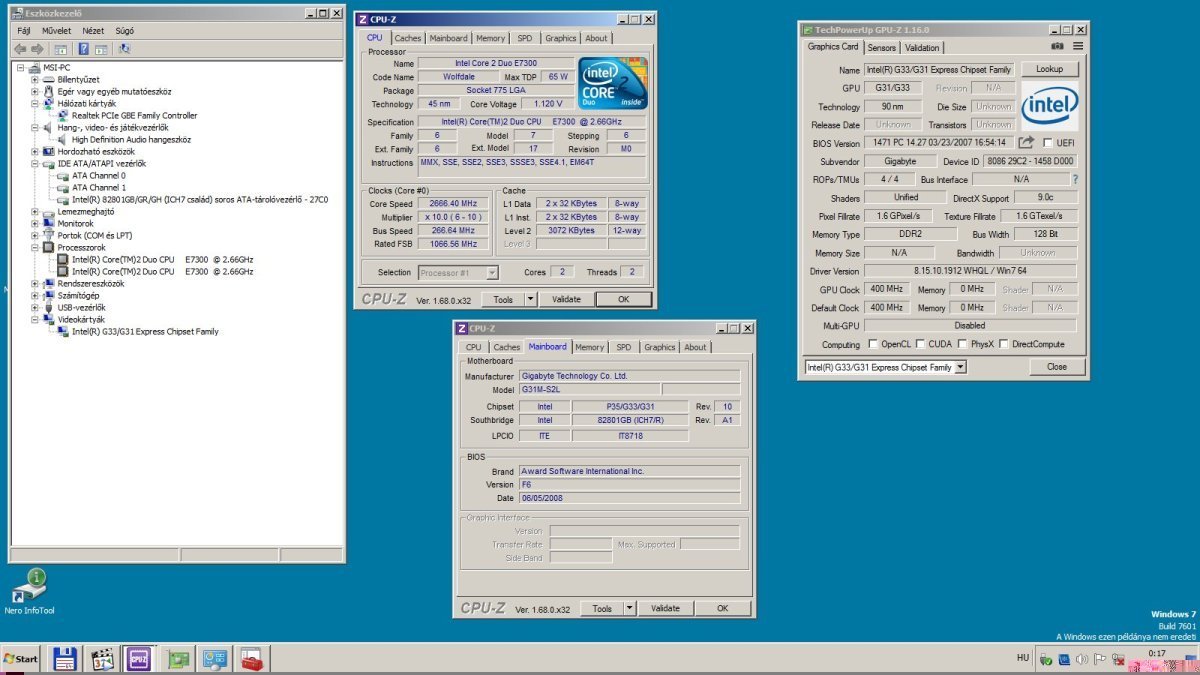Open the GPU selection dropdown in GPU-Z

pyautogui.click(x=961, y=367)
